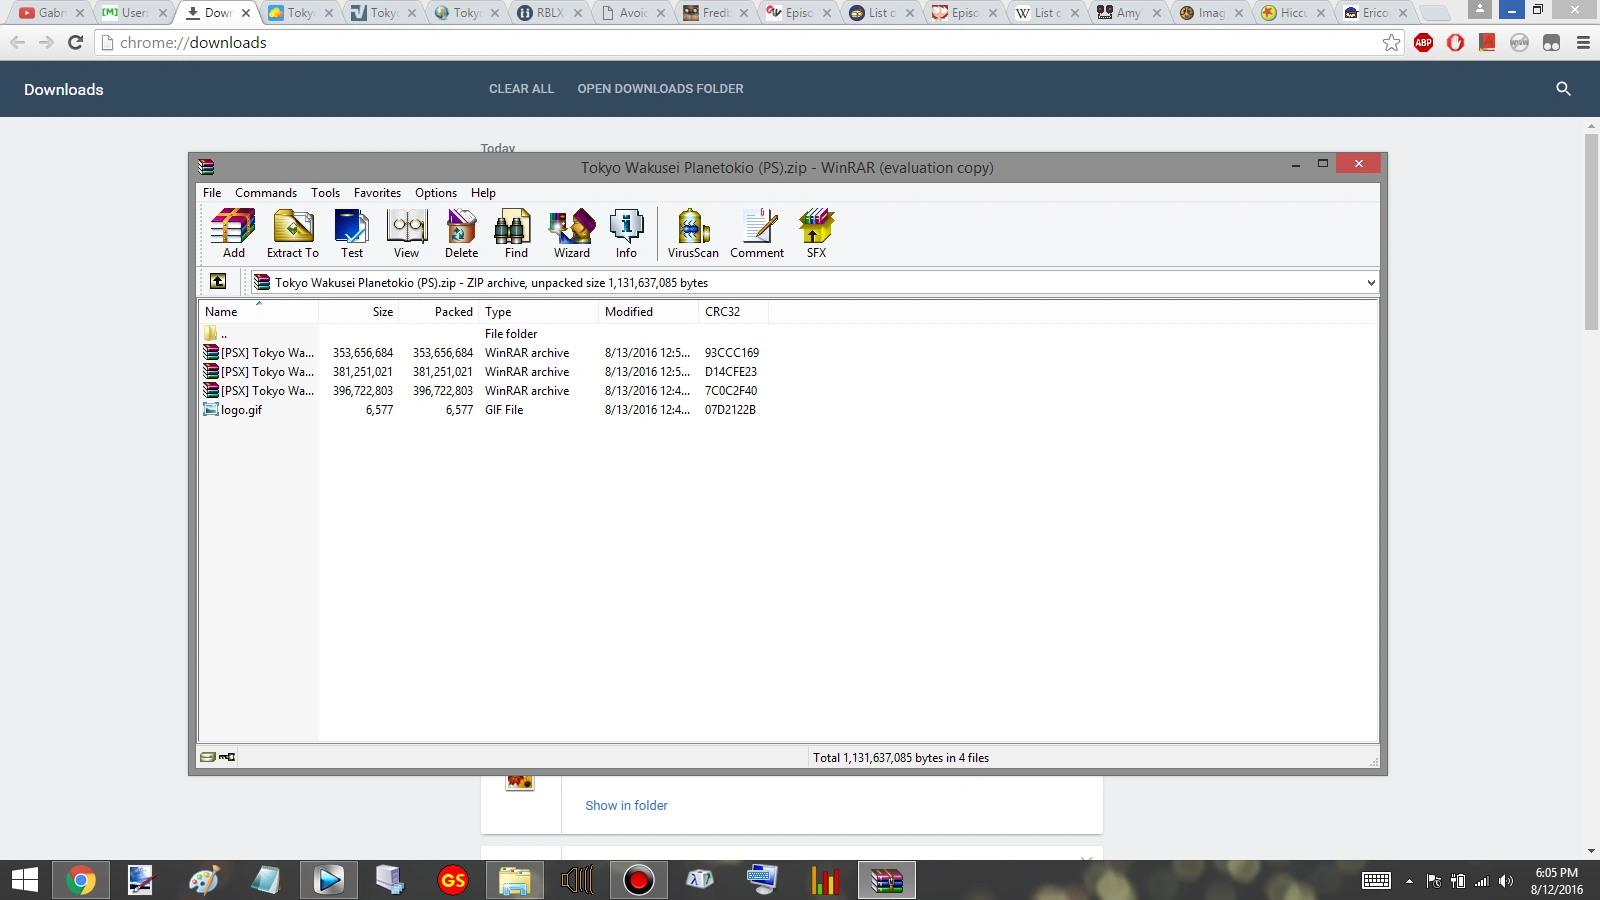The height and width of the screenshot is (900, 1600).
Task: Switch to the Erico tab
Action: click(1375, 13)
